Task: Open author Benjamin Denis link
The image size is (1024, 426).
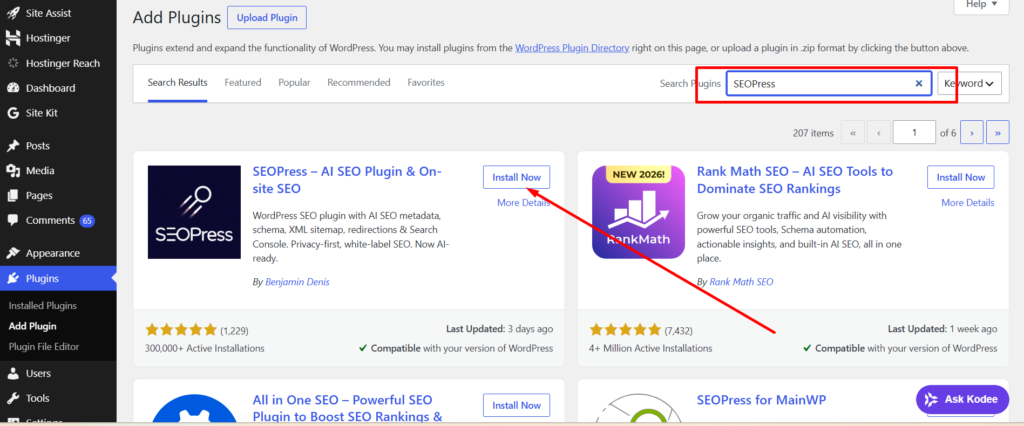Action: pyautogui.click(x=297, y=282)
